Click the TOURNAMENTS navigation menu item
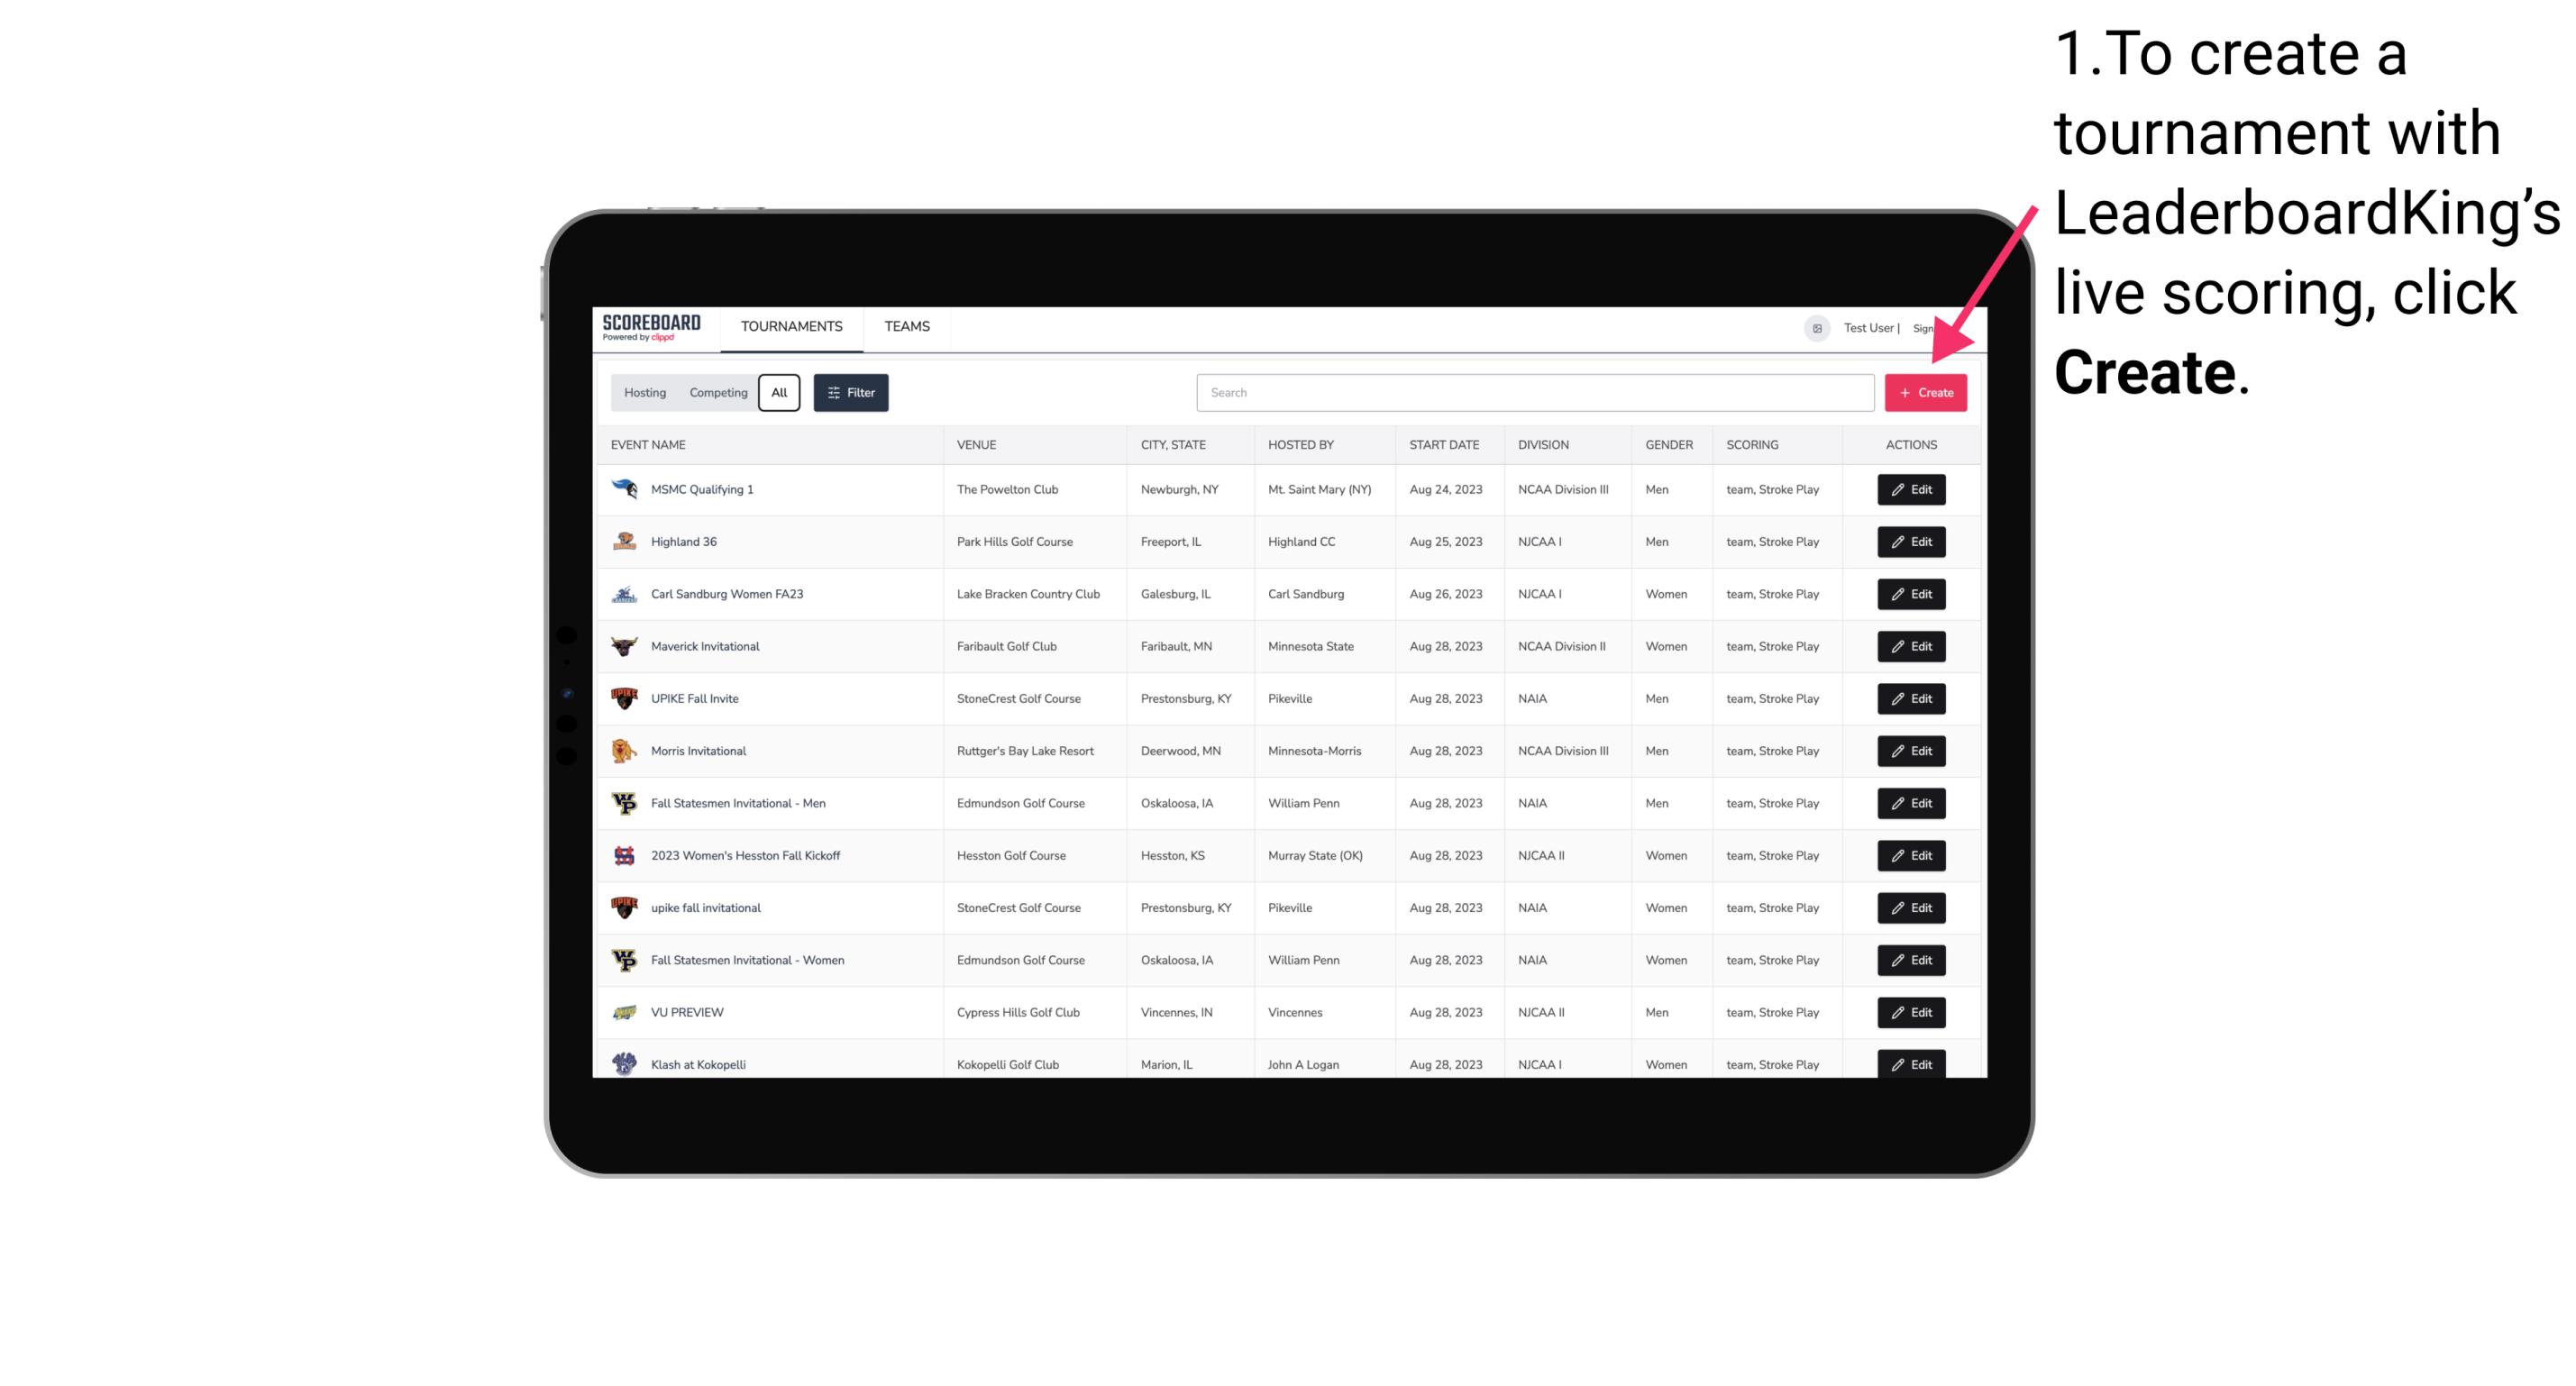This screenshot has width=2576, height=1386. 790,326
